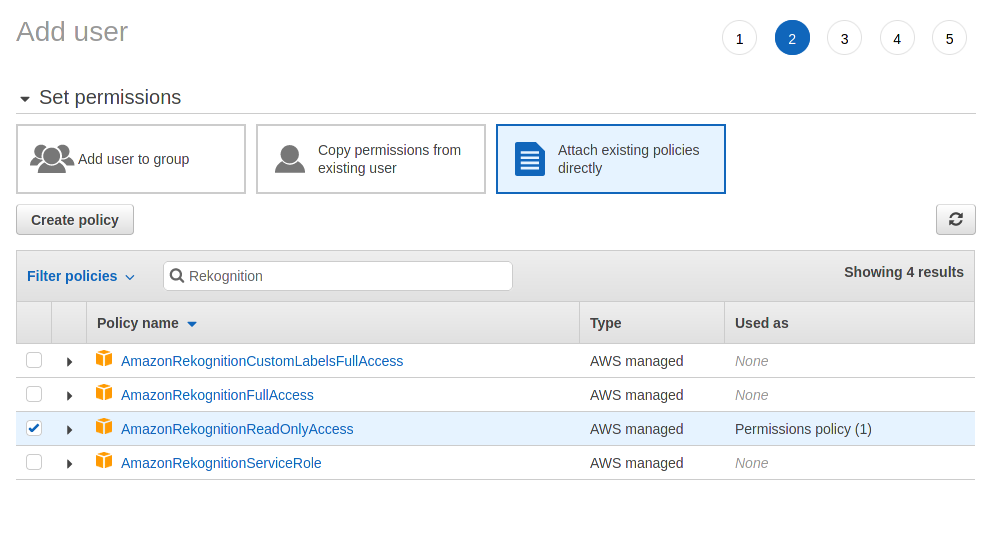Image resolution: width=1005 pixels, height=536 pixels.
Task: Click the document icon in Attach existing policies
Action: [x=530, y=159]
